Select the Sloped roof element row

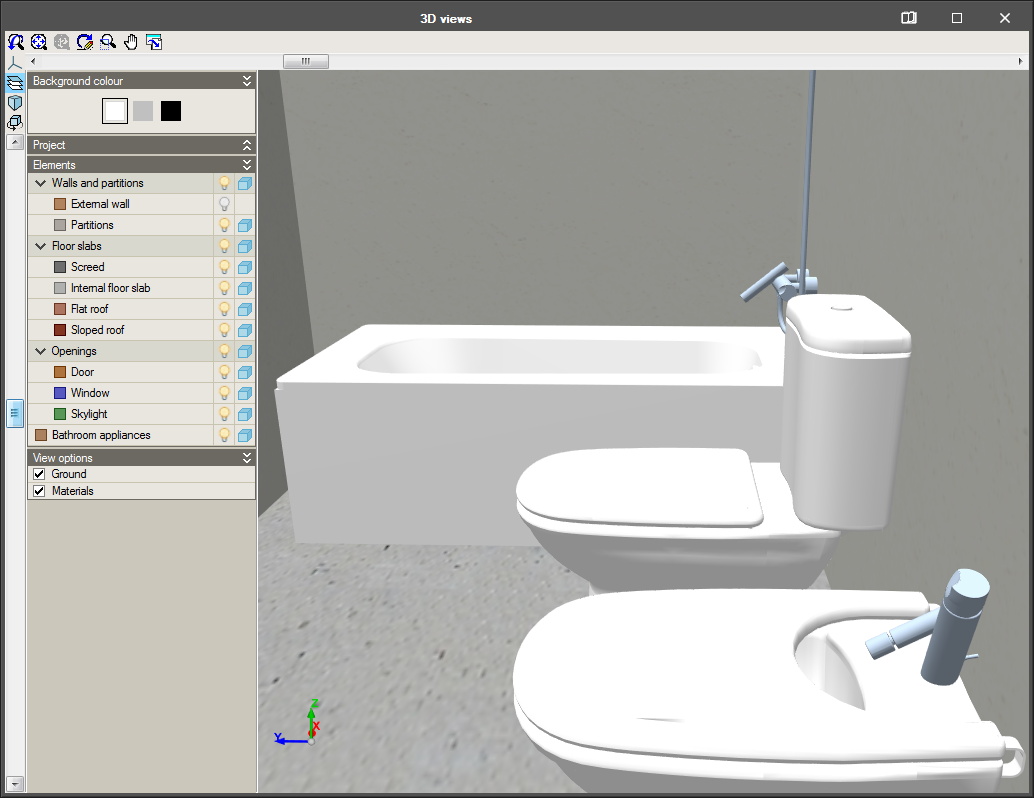[x=97, y=330]
